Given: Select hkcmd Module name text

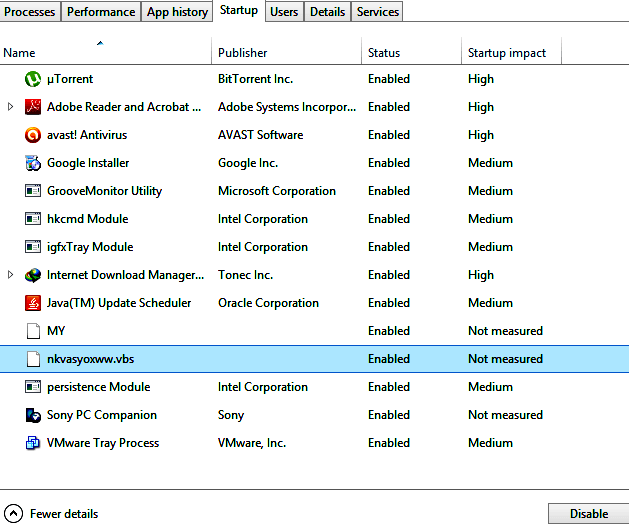Looking at the screenshot, I should 87,219.
